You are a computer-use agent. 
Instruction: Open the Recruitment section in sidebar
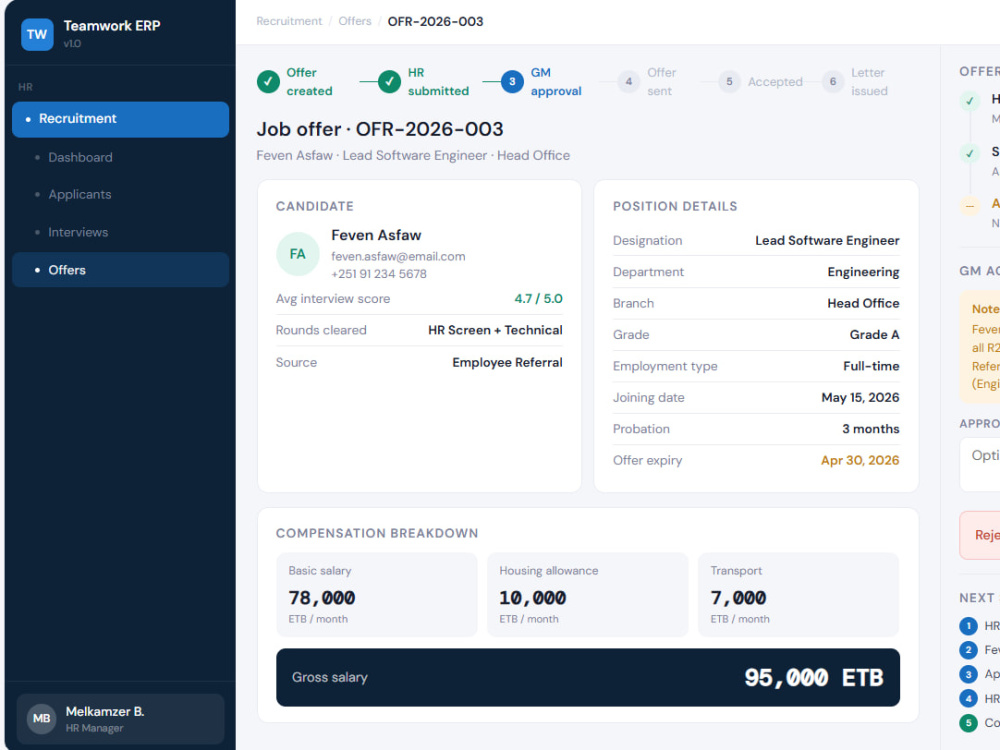click(121, 119)
